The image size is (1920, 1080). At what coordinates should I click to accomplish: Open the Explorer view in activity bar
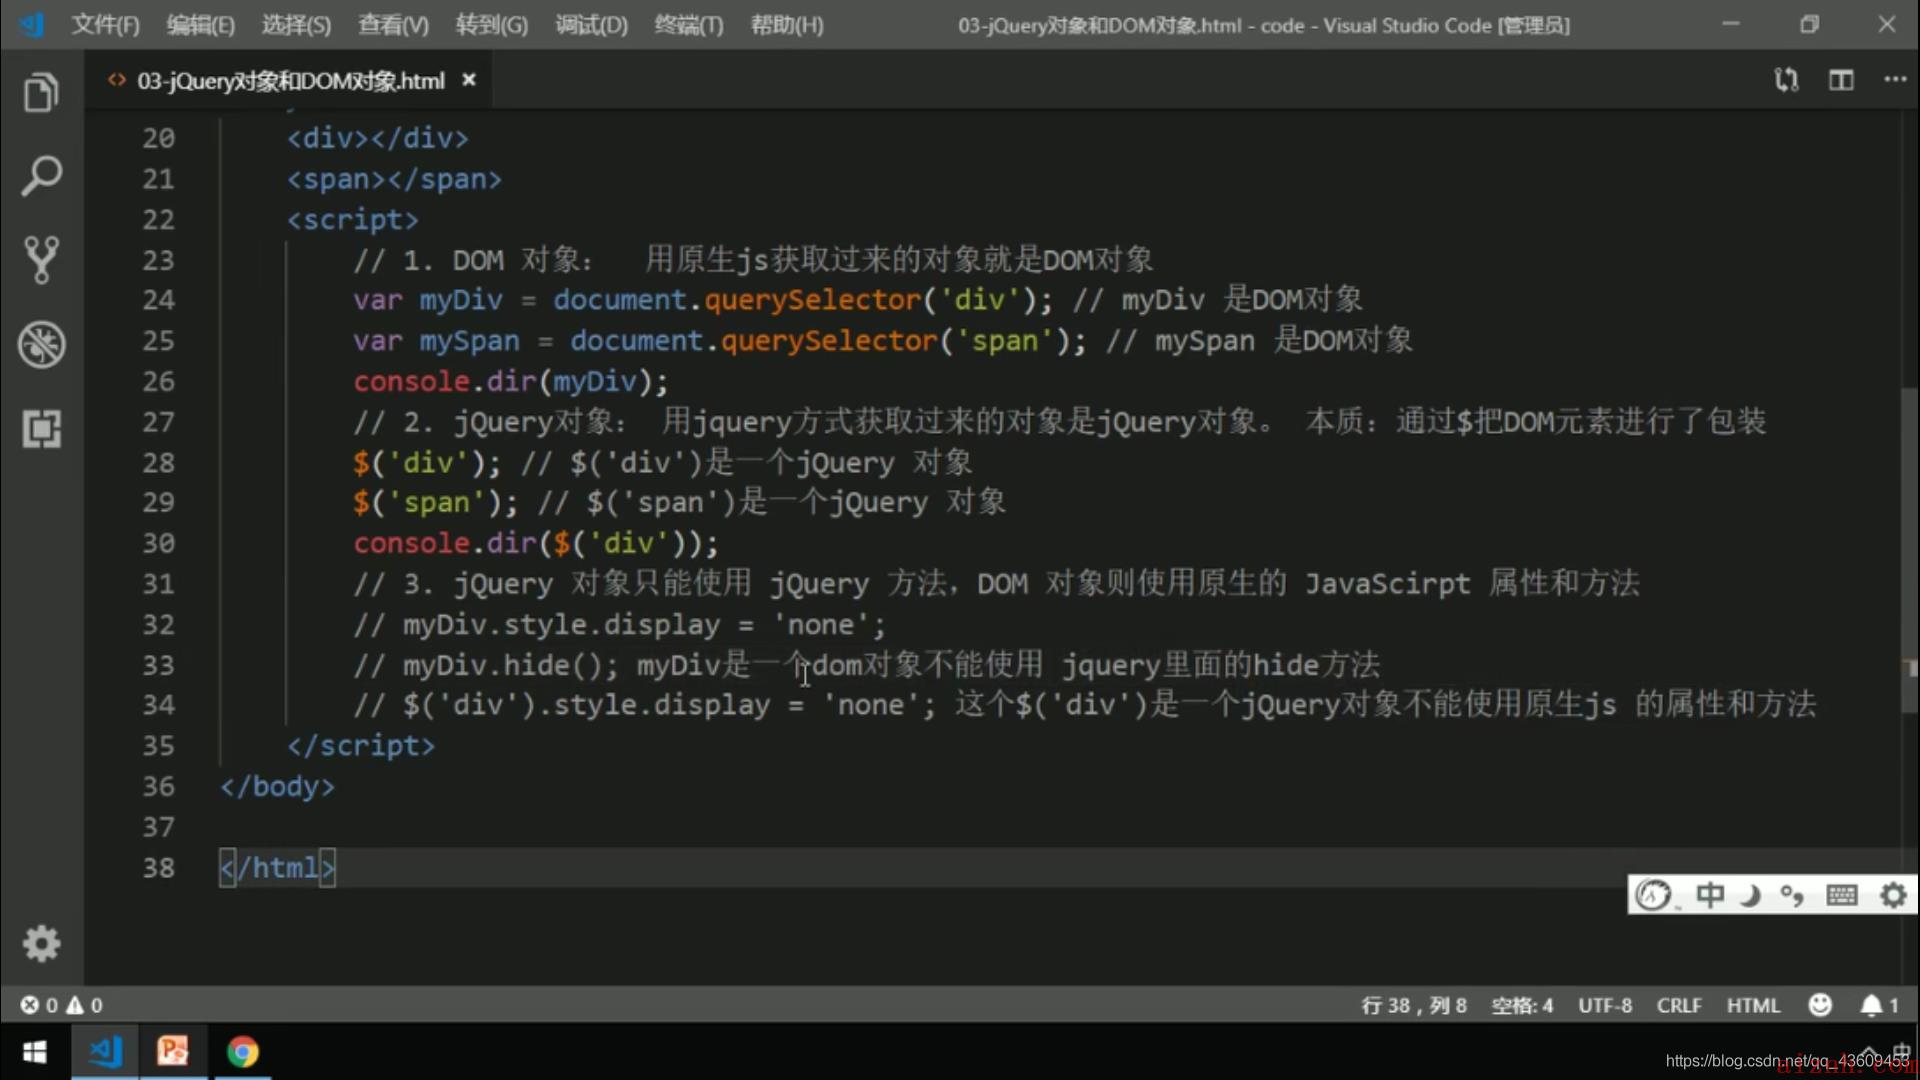(x=41, y=93)
